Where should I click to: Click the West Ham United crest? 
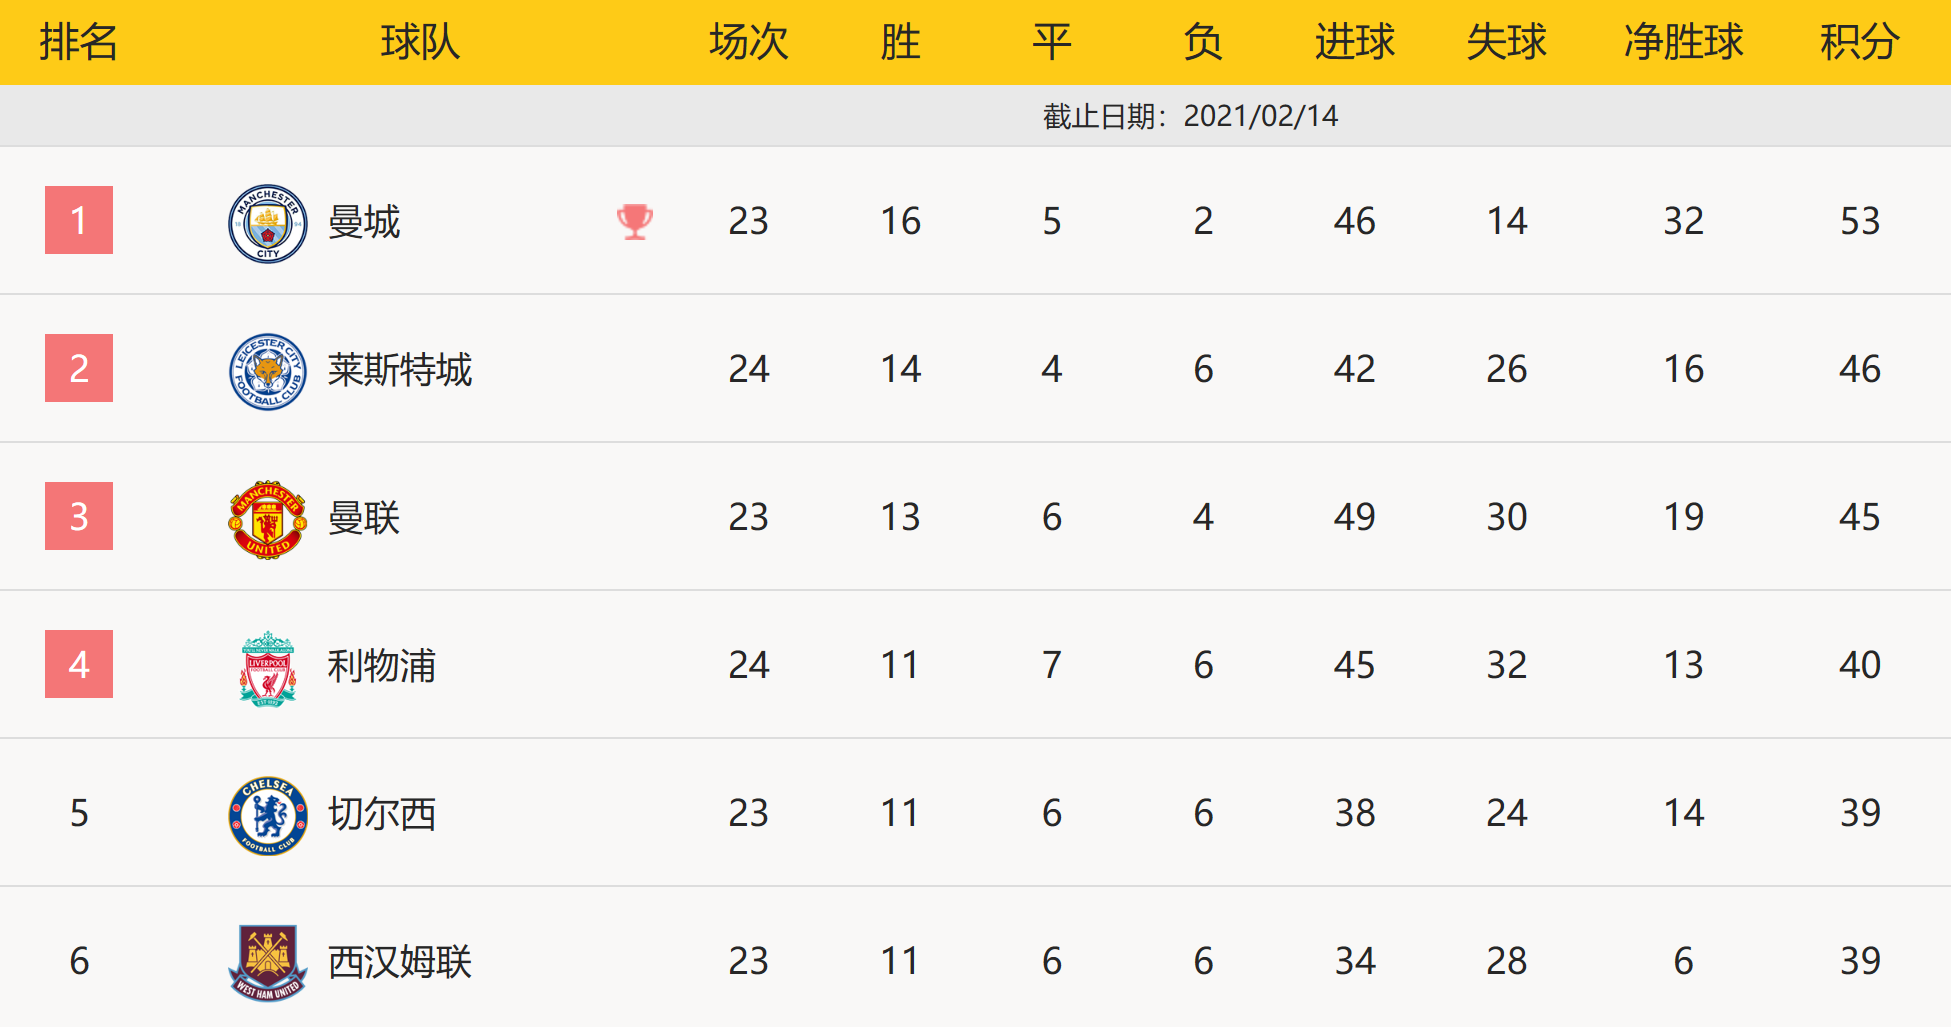point(268,963)
